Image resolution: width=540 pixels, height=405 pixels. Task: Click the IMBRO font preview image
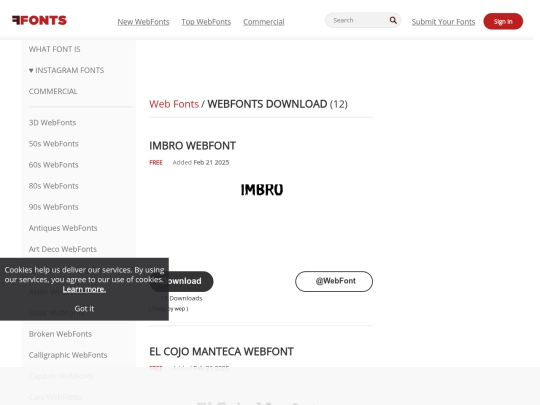[262, 190]
